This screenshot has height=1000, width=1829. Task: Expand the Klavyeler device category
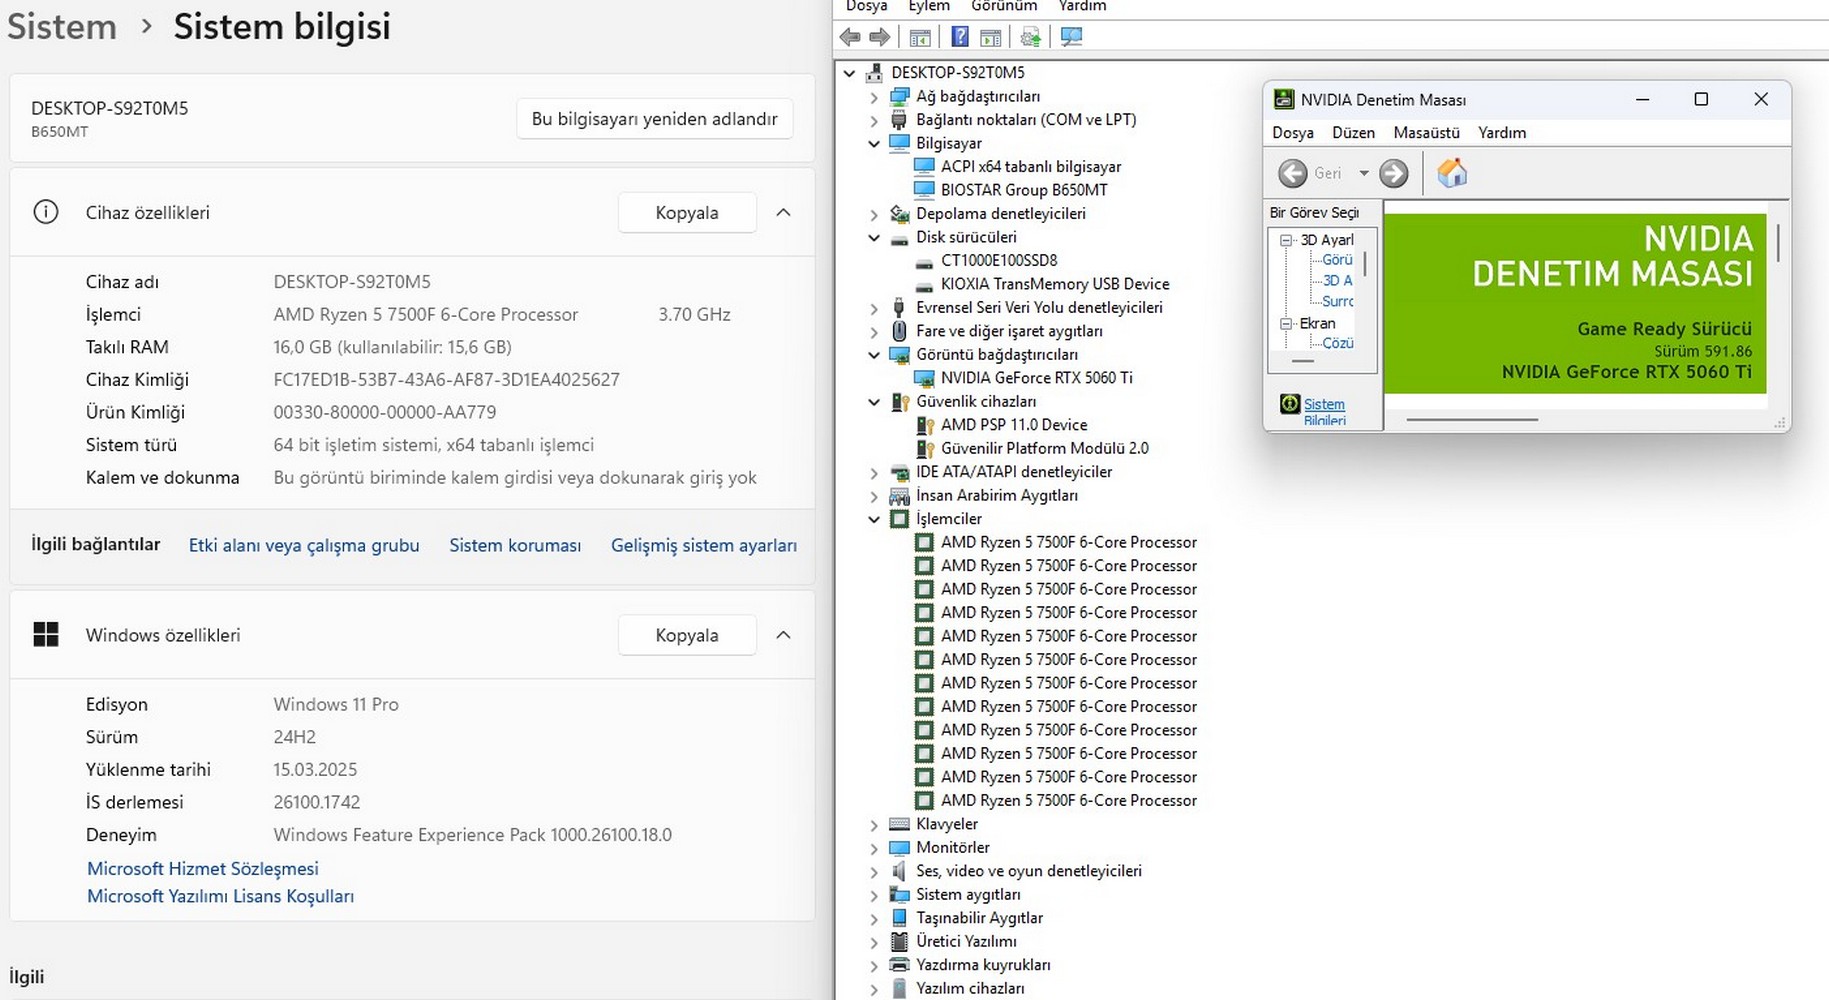874,825
